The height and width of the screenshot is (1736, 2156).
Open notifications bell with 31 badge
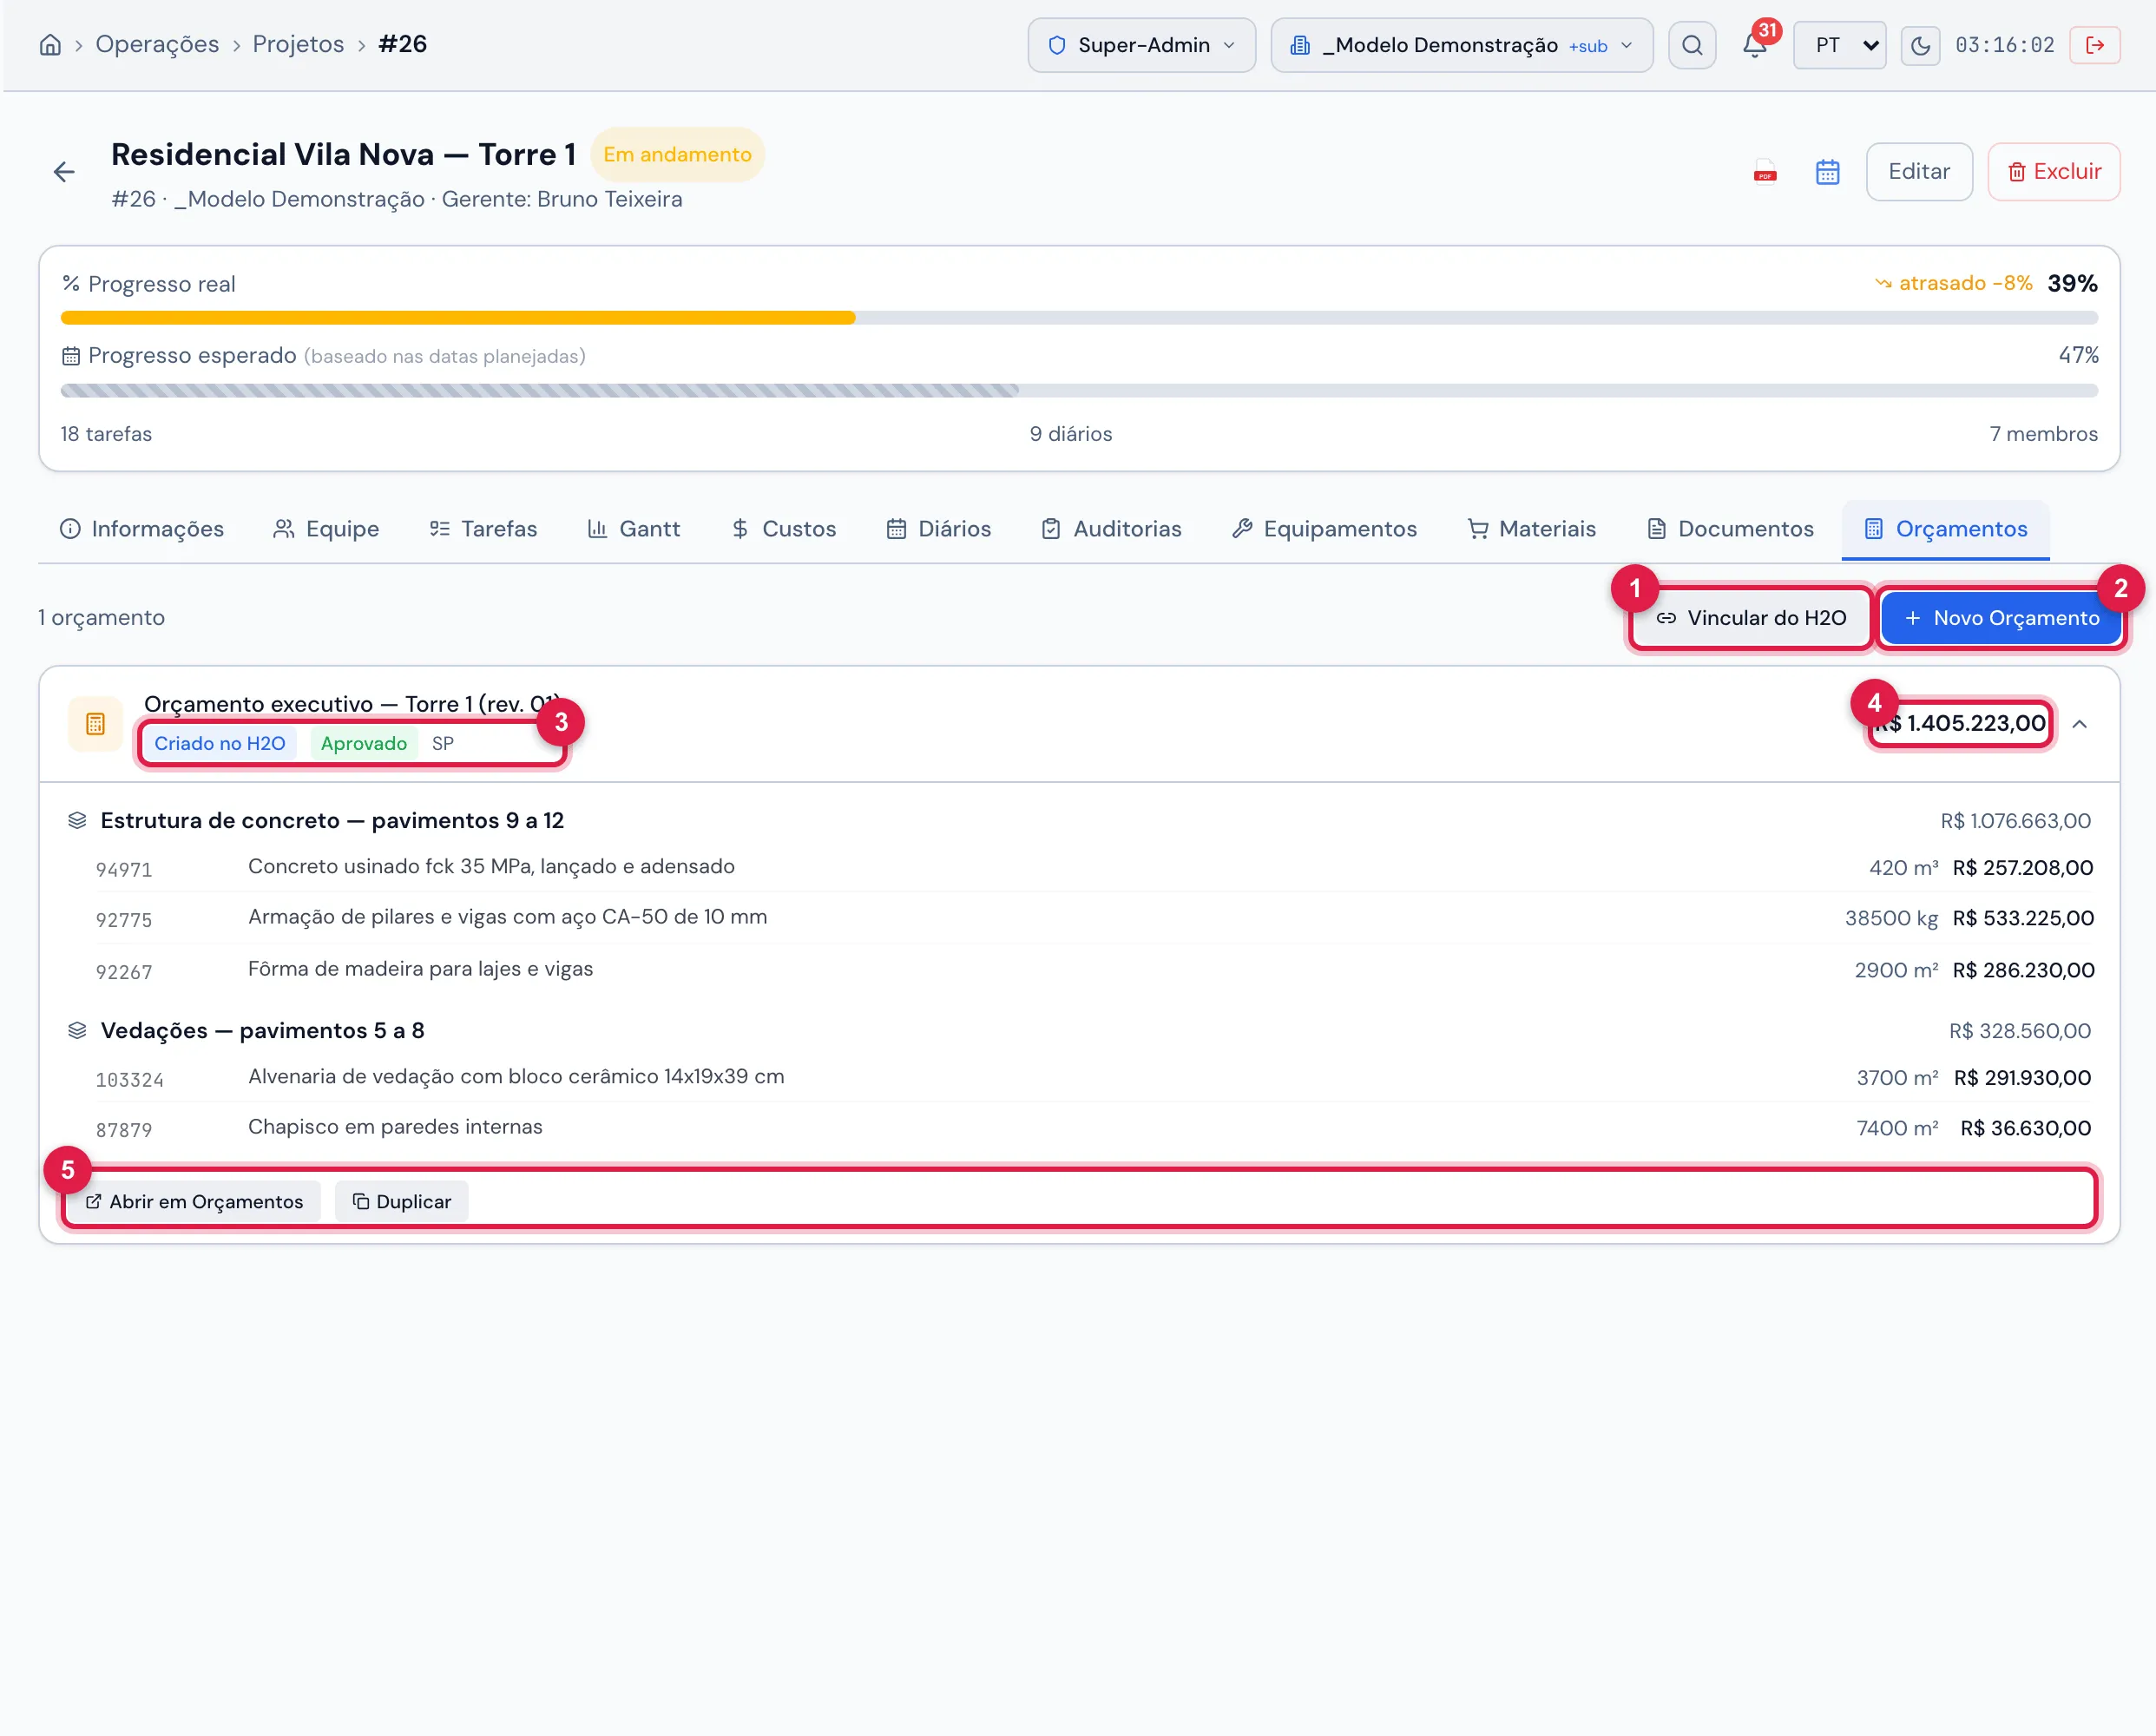(x=1755, y=45)
